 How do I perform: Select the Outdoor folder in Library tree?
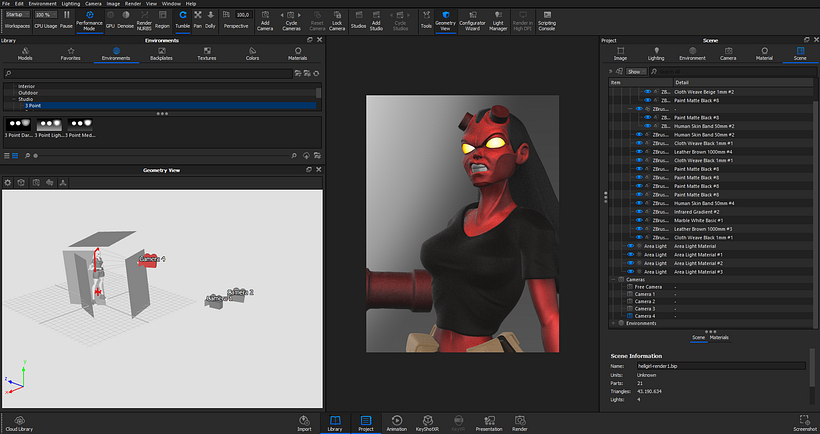(28, 93)
